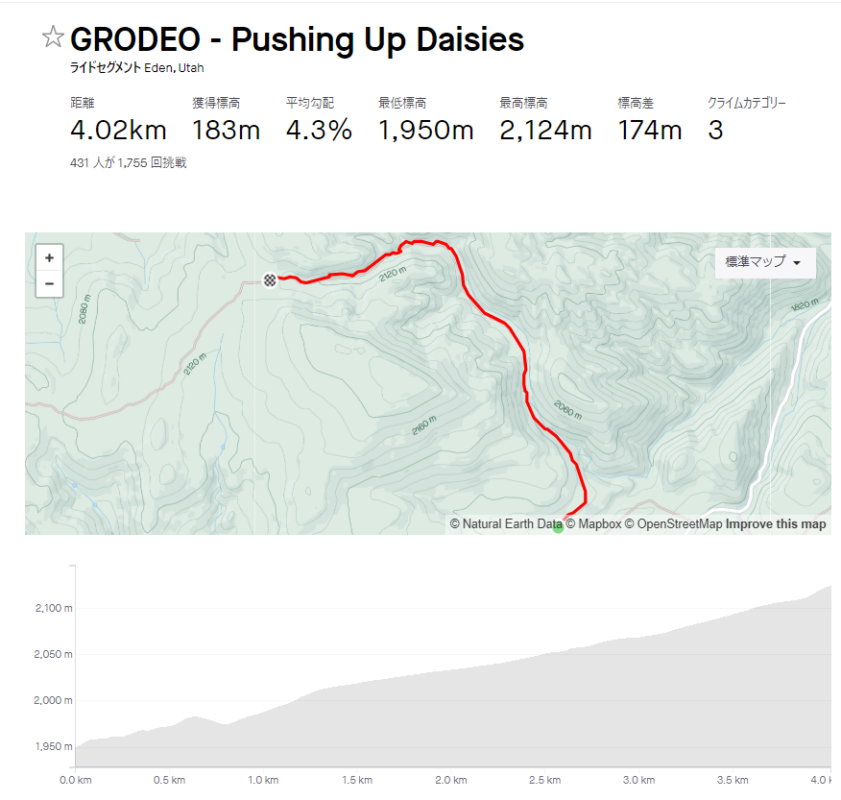Click the green start point marker
Viewport: 841px width, 800px height.
pos(558,527)
